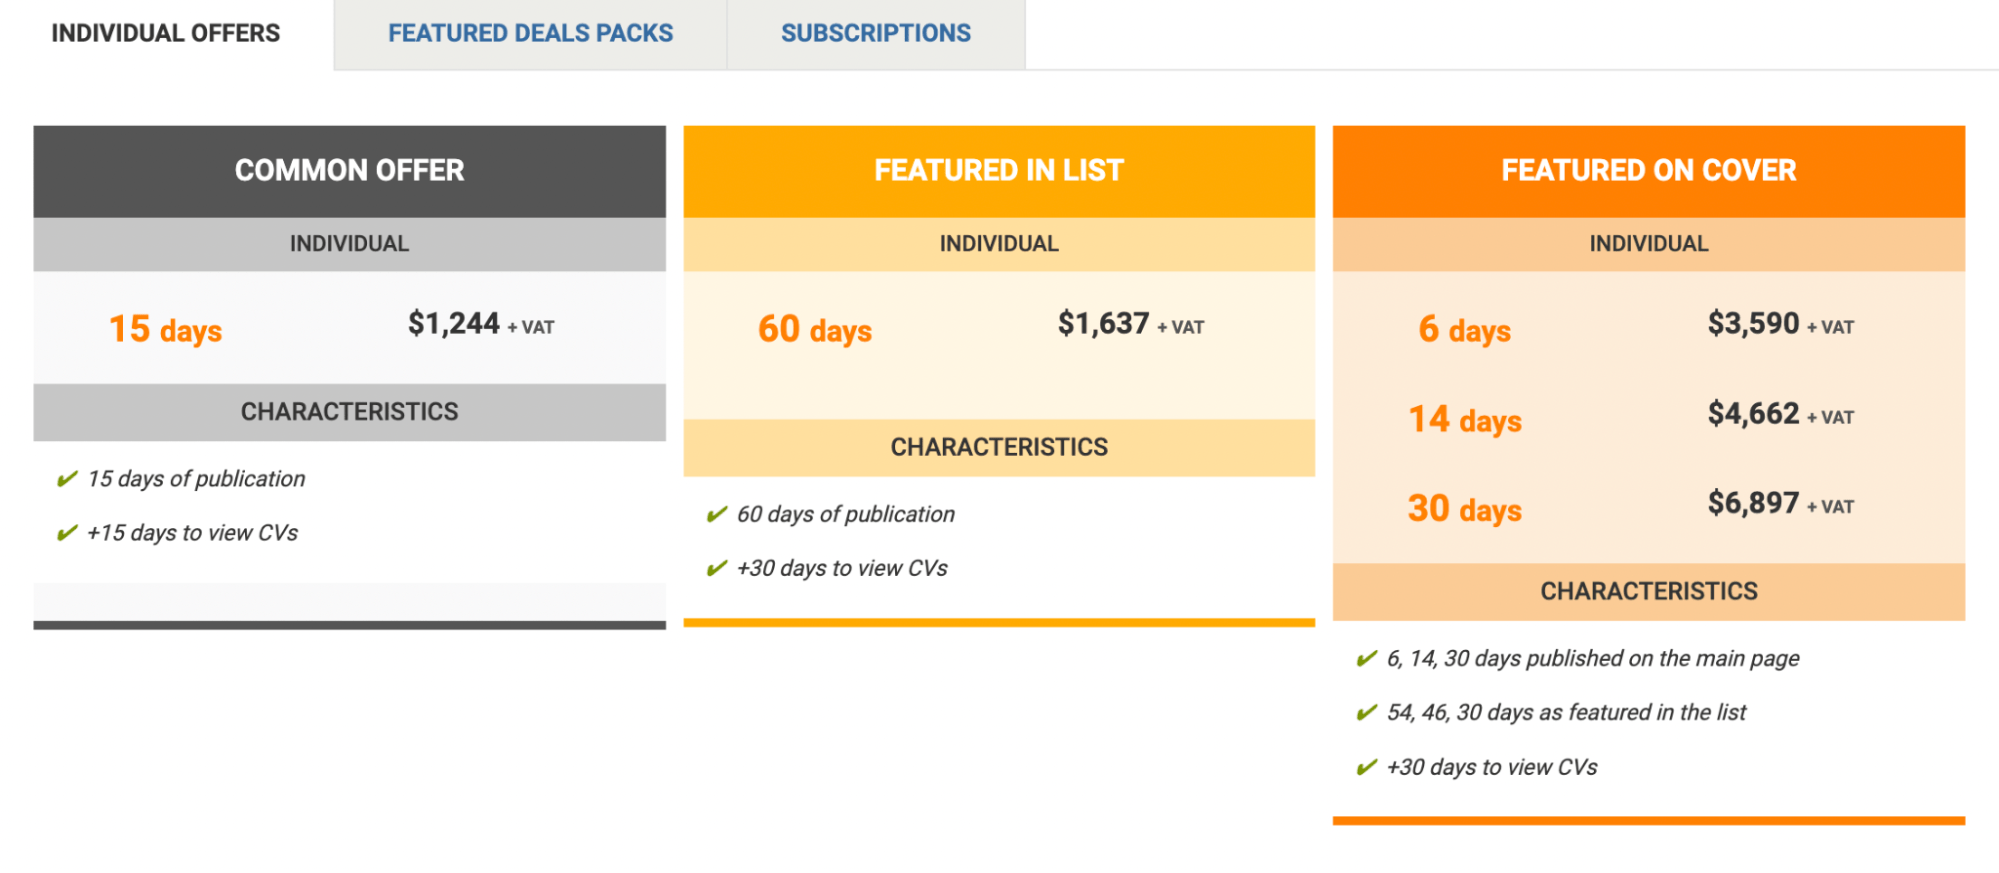
Task: Click the Featured on Cover header
Action: (x=1648, y=170)
